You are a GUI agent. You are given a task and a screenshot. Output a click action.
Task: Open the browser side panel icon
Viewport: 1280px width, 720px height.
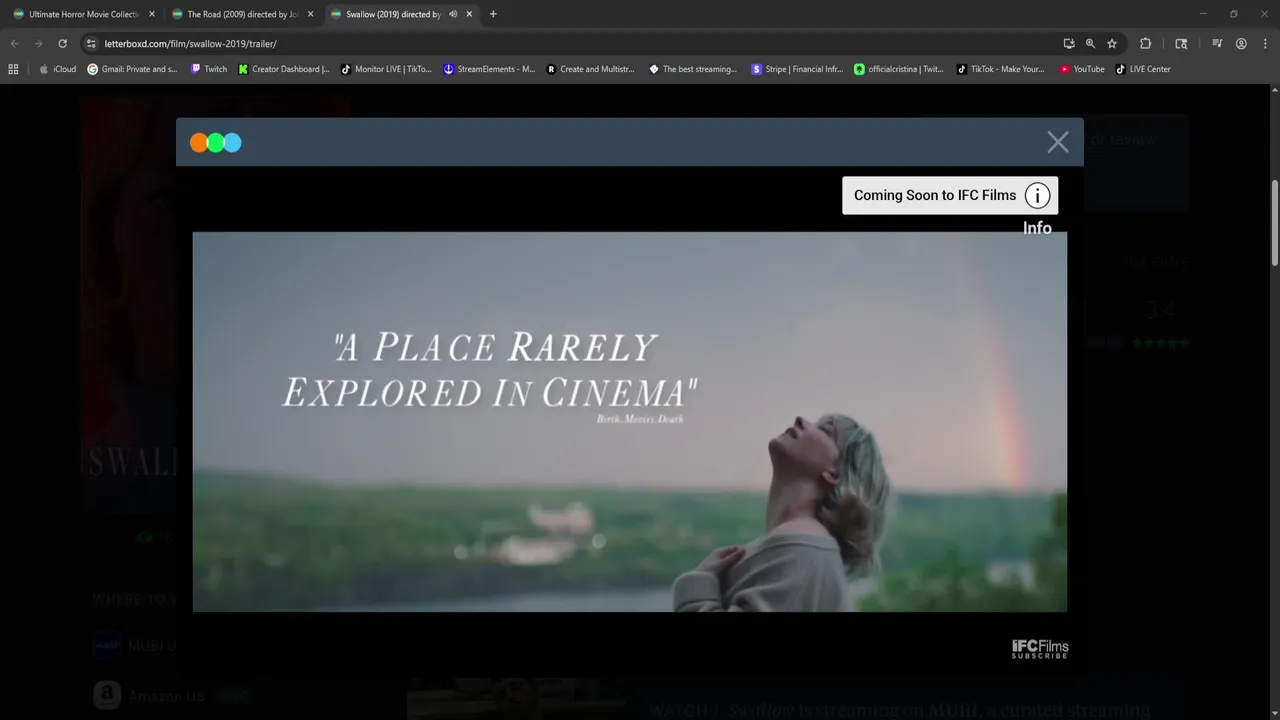1181,44
